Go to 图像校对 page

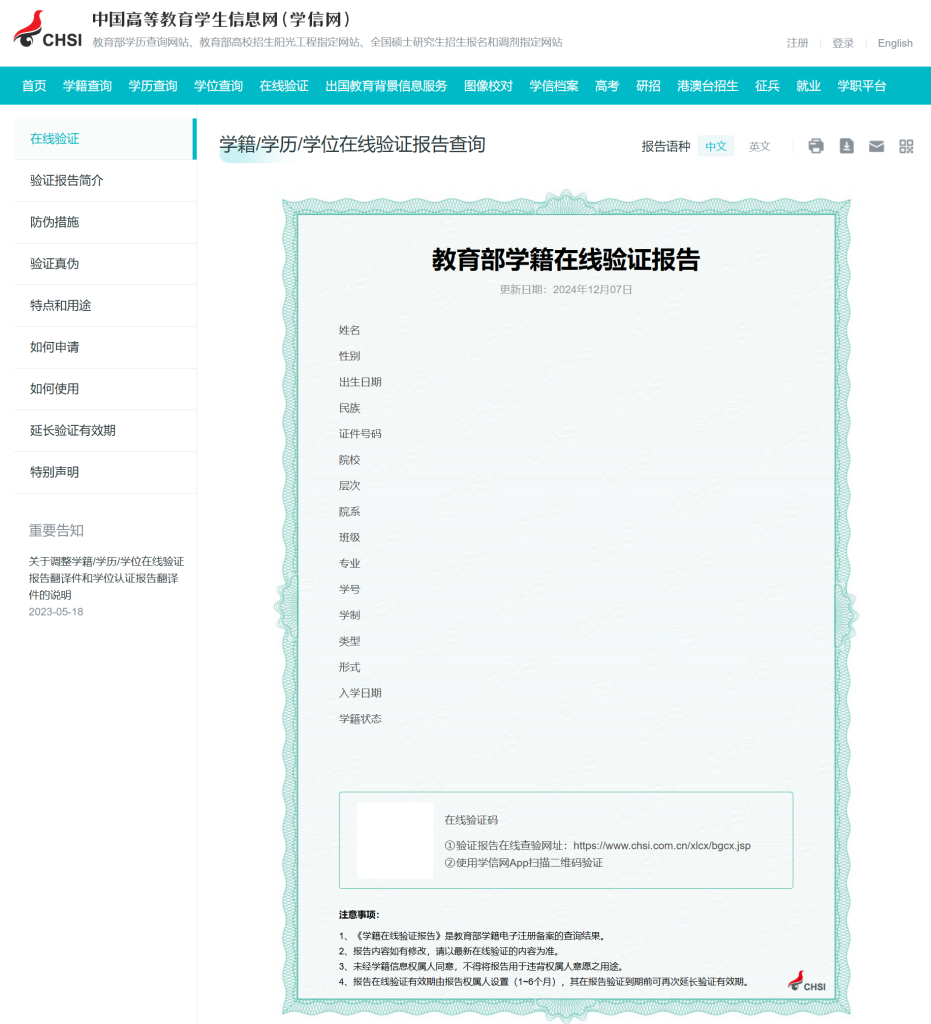pos(488,86)
